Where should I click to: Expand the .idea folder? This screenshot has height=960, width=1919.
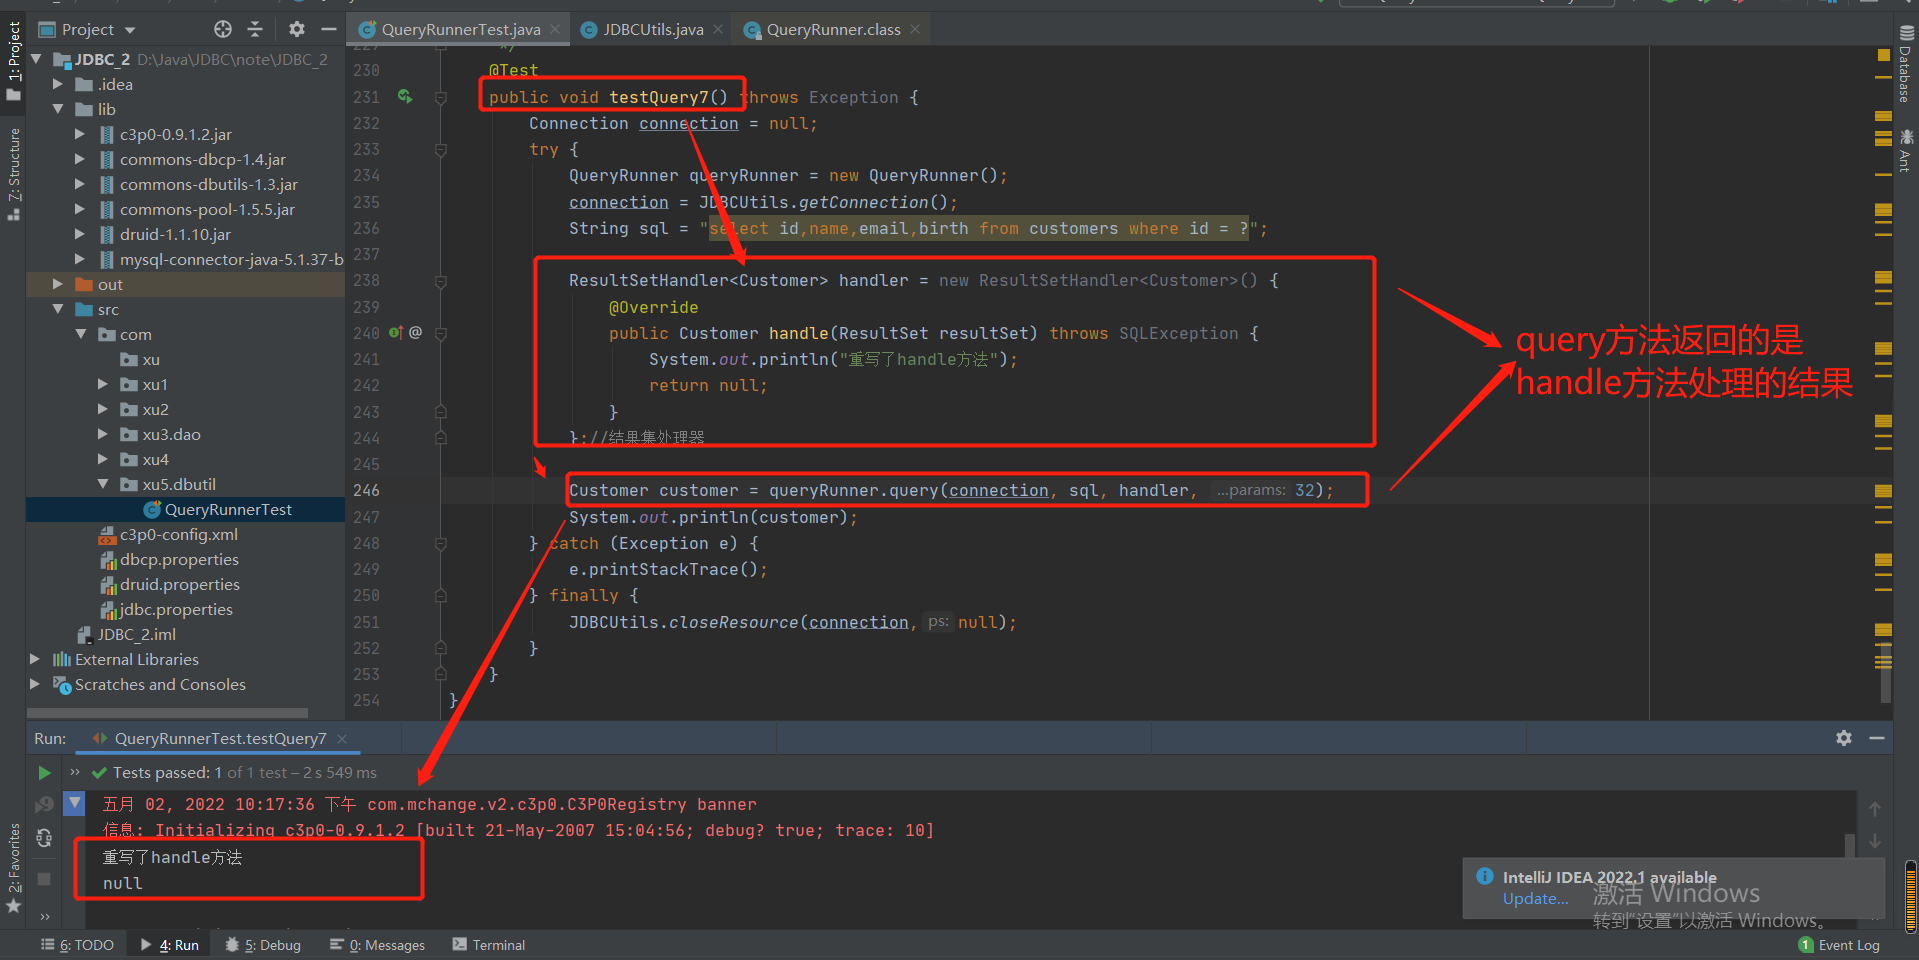pos(57,84)
